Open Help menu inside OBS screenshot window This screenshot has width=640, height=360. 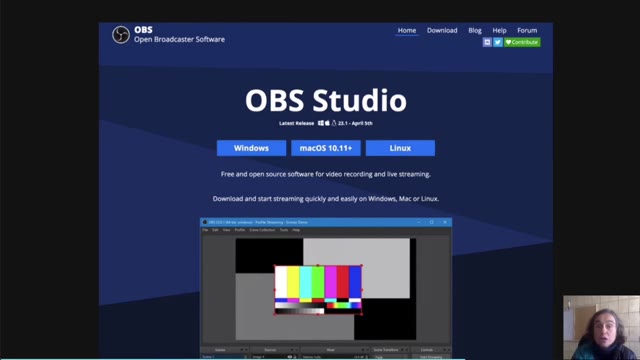coord(296,230)
